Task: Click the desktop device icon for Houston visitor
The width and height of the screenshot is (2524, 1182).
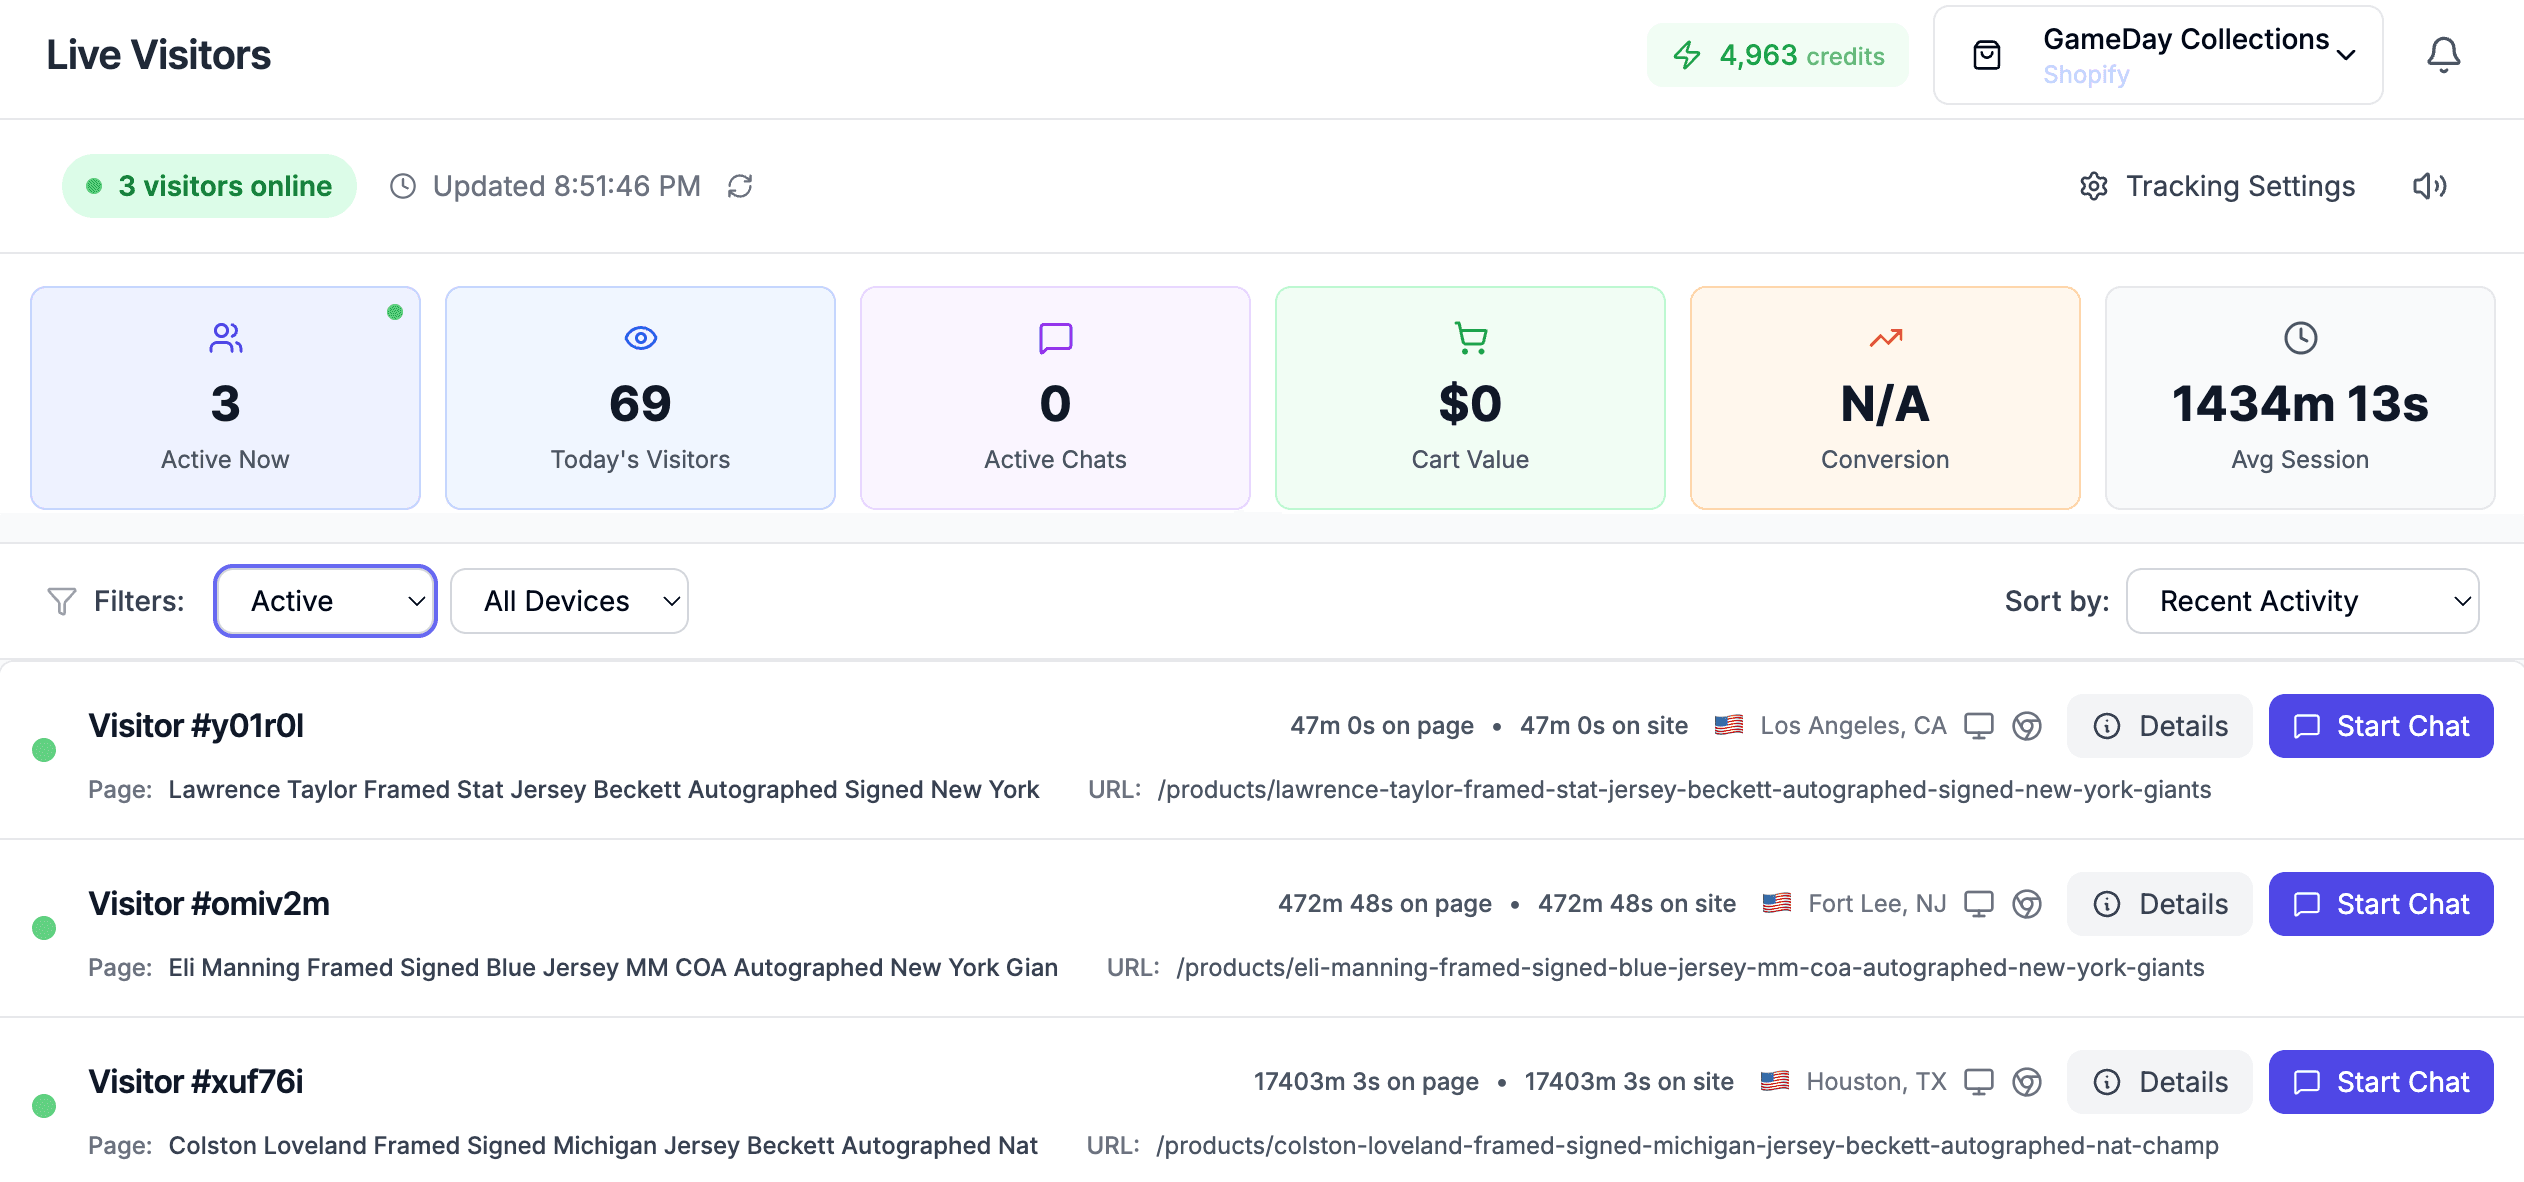Action: tap(1978, 1082)
